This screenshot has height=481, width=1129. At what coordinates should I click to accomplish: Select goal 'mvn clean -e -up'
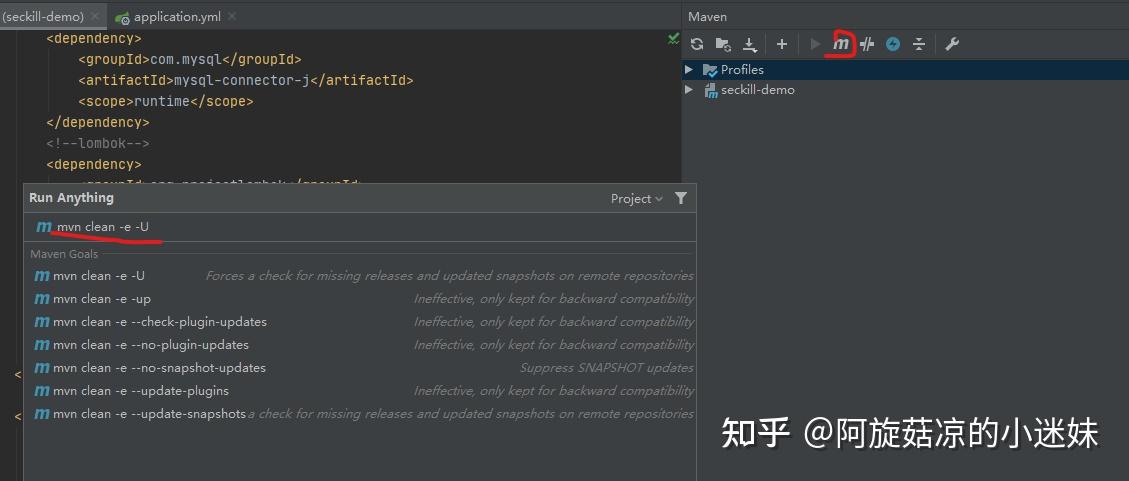tap(102, 299)
